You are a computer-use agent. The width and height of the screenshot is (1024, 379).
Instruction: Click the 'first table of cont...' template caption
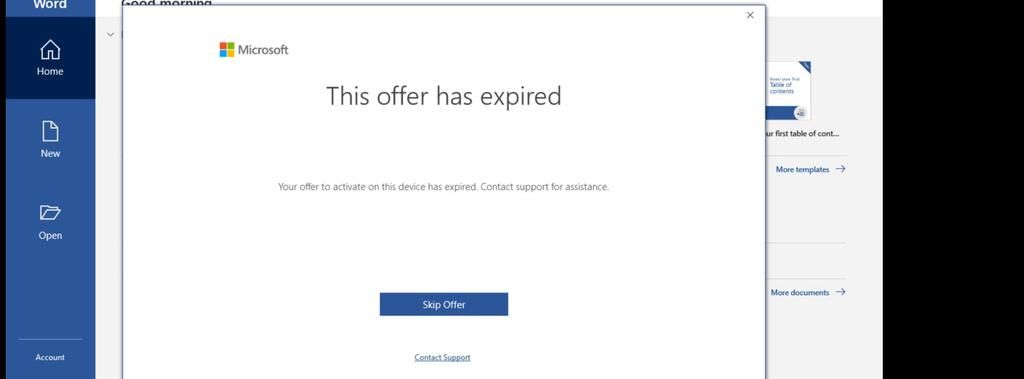(801, 133)
